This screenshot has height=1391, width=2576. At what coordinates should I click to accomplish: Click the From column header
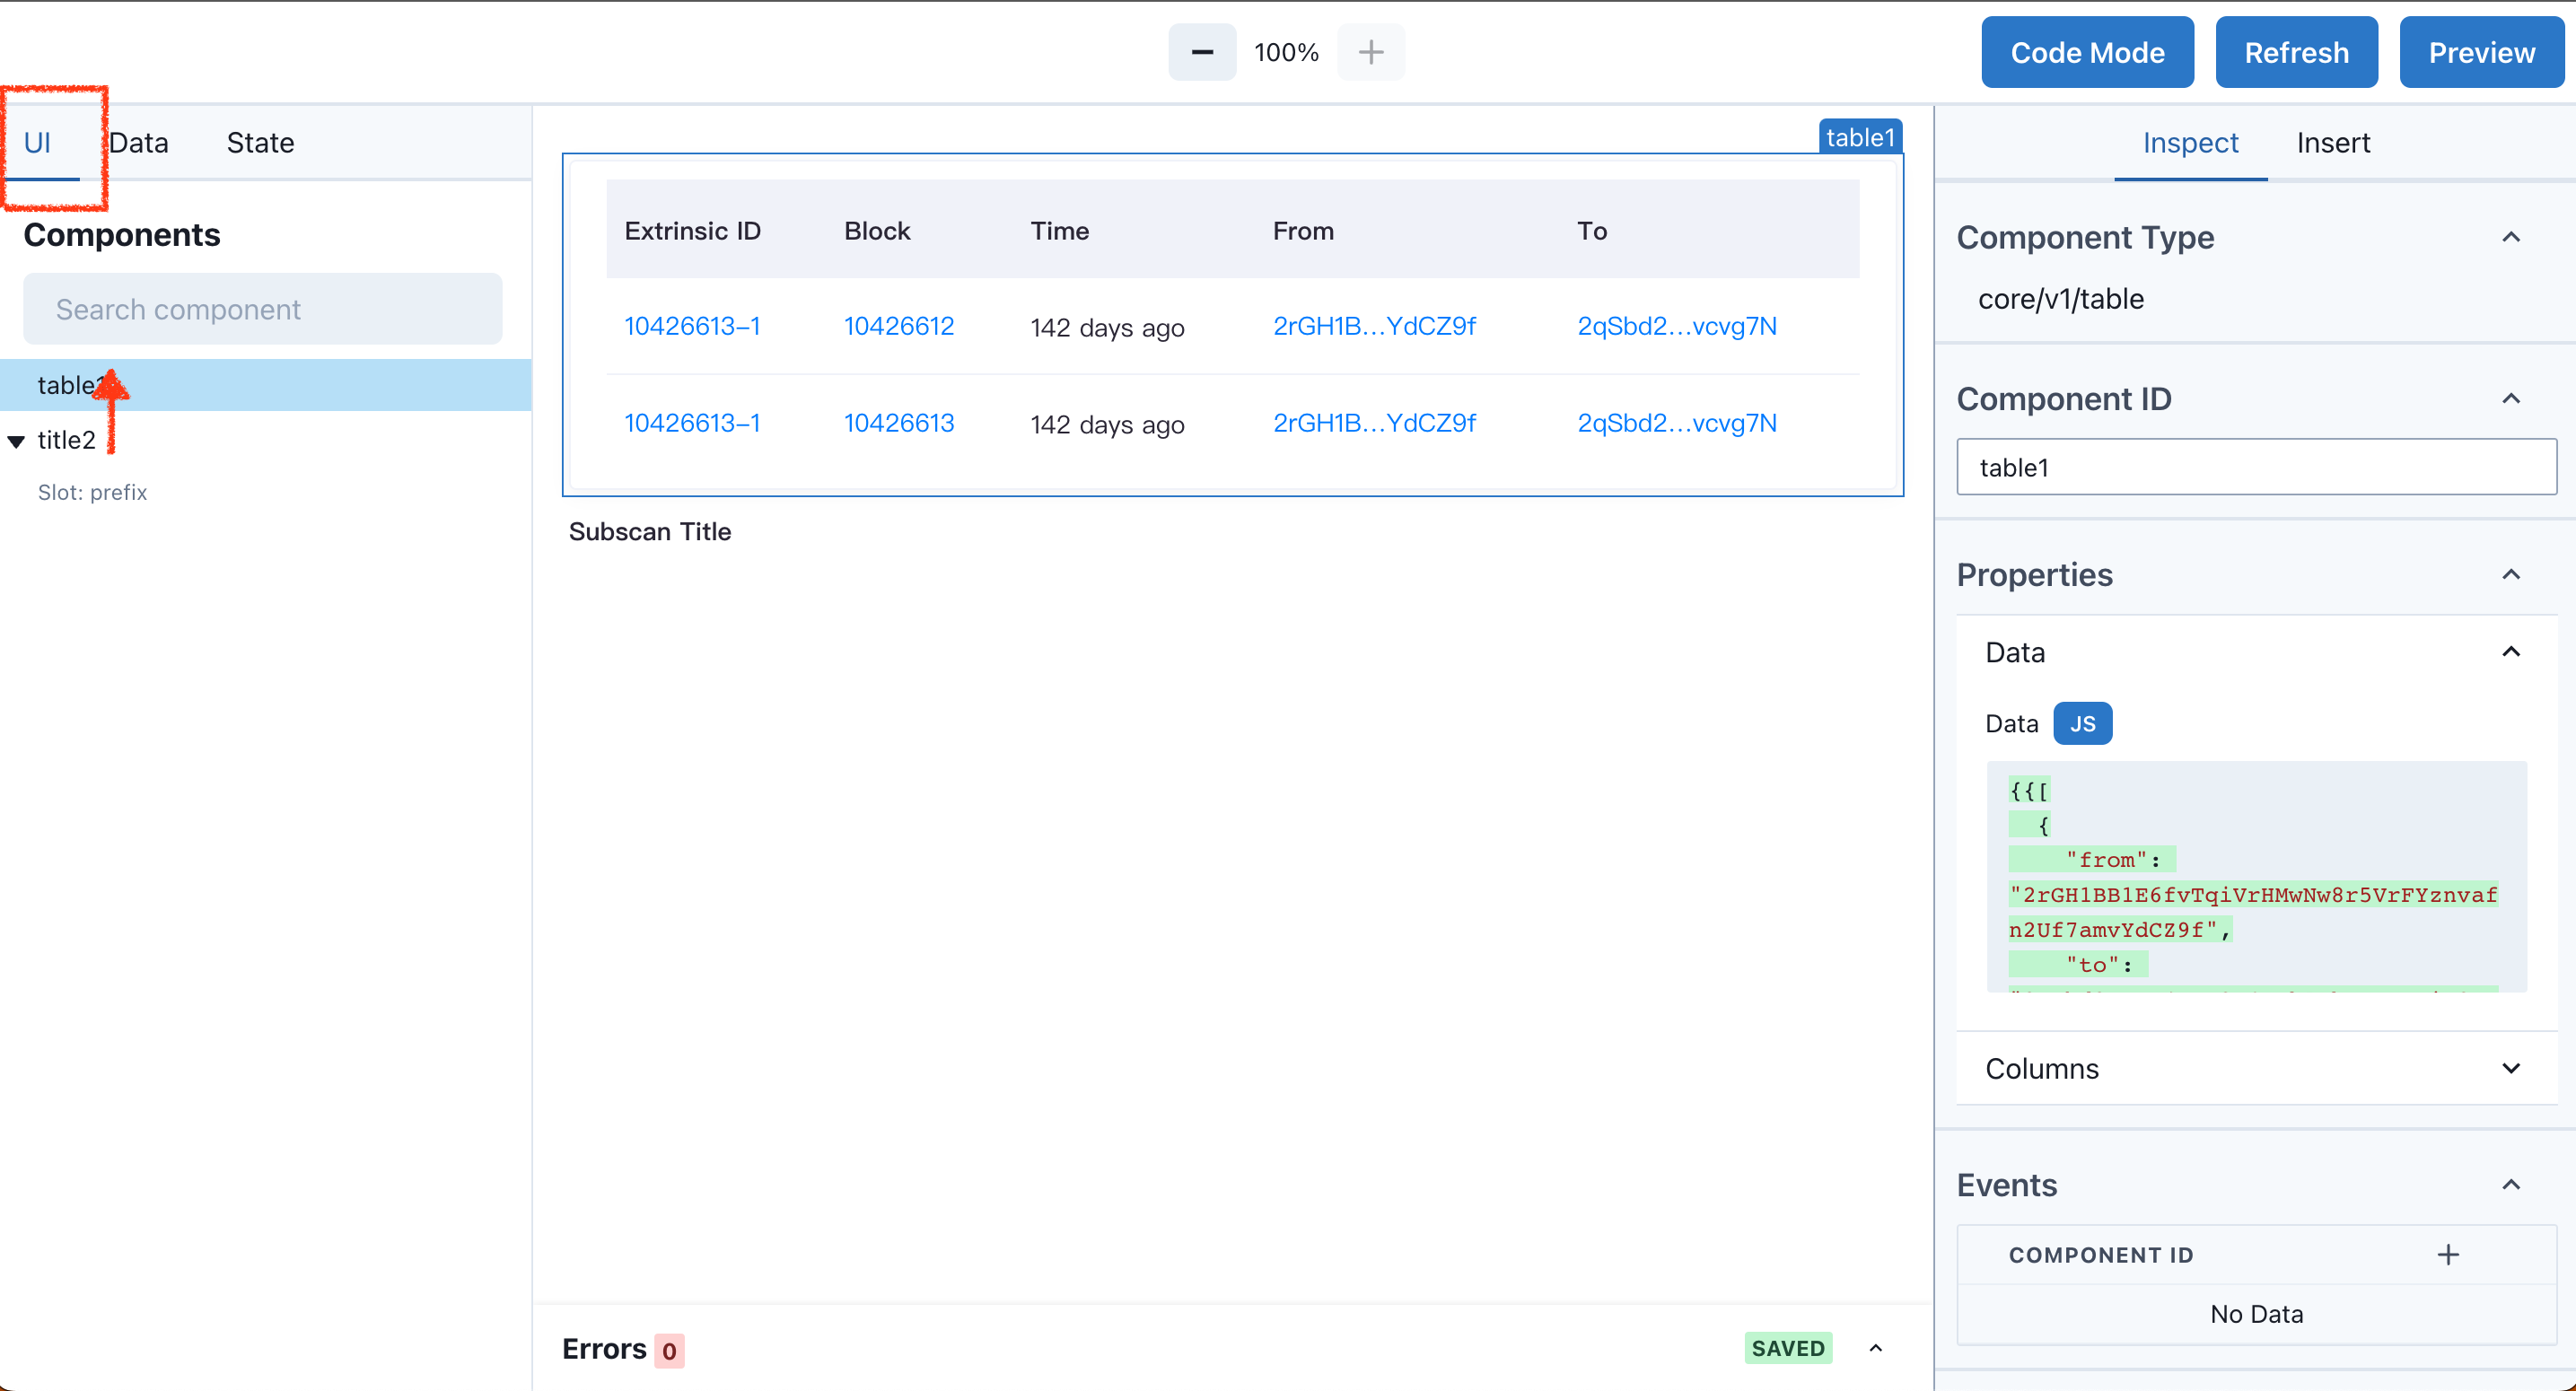point(1303,231)
